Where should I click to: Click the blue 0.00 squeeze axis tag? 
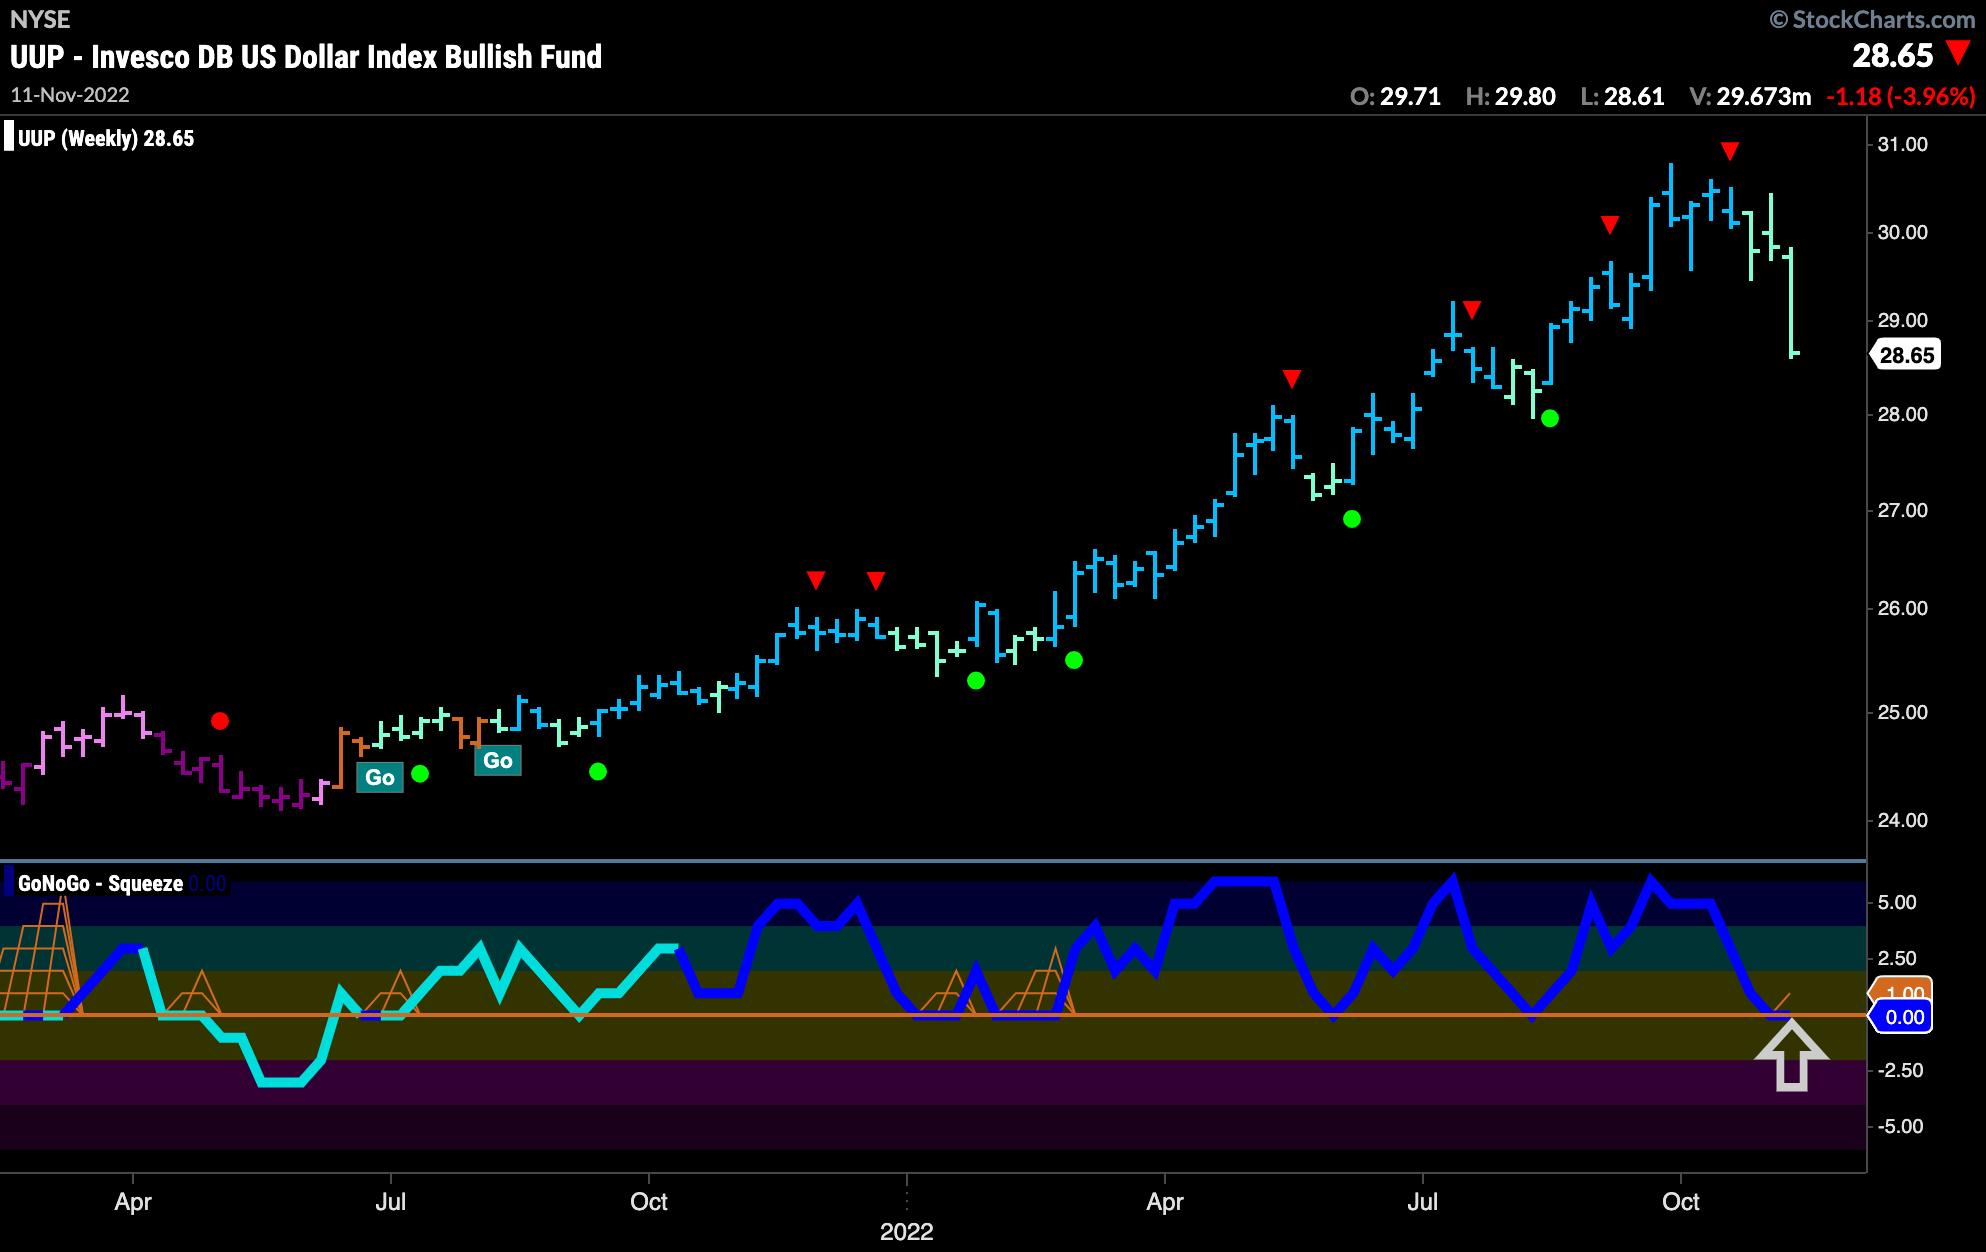pos(1902,1017)
